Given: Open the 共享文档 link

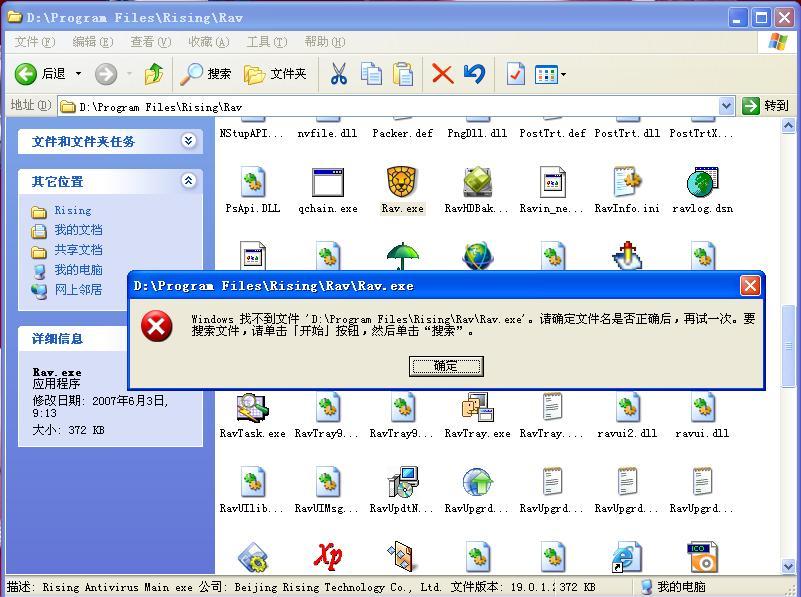Looking at the screenshot, I should tap(78, 250).
